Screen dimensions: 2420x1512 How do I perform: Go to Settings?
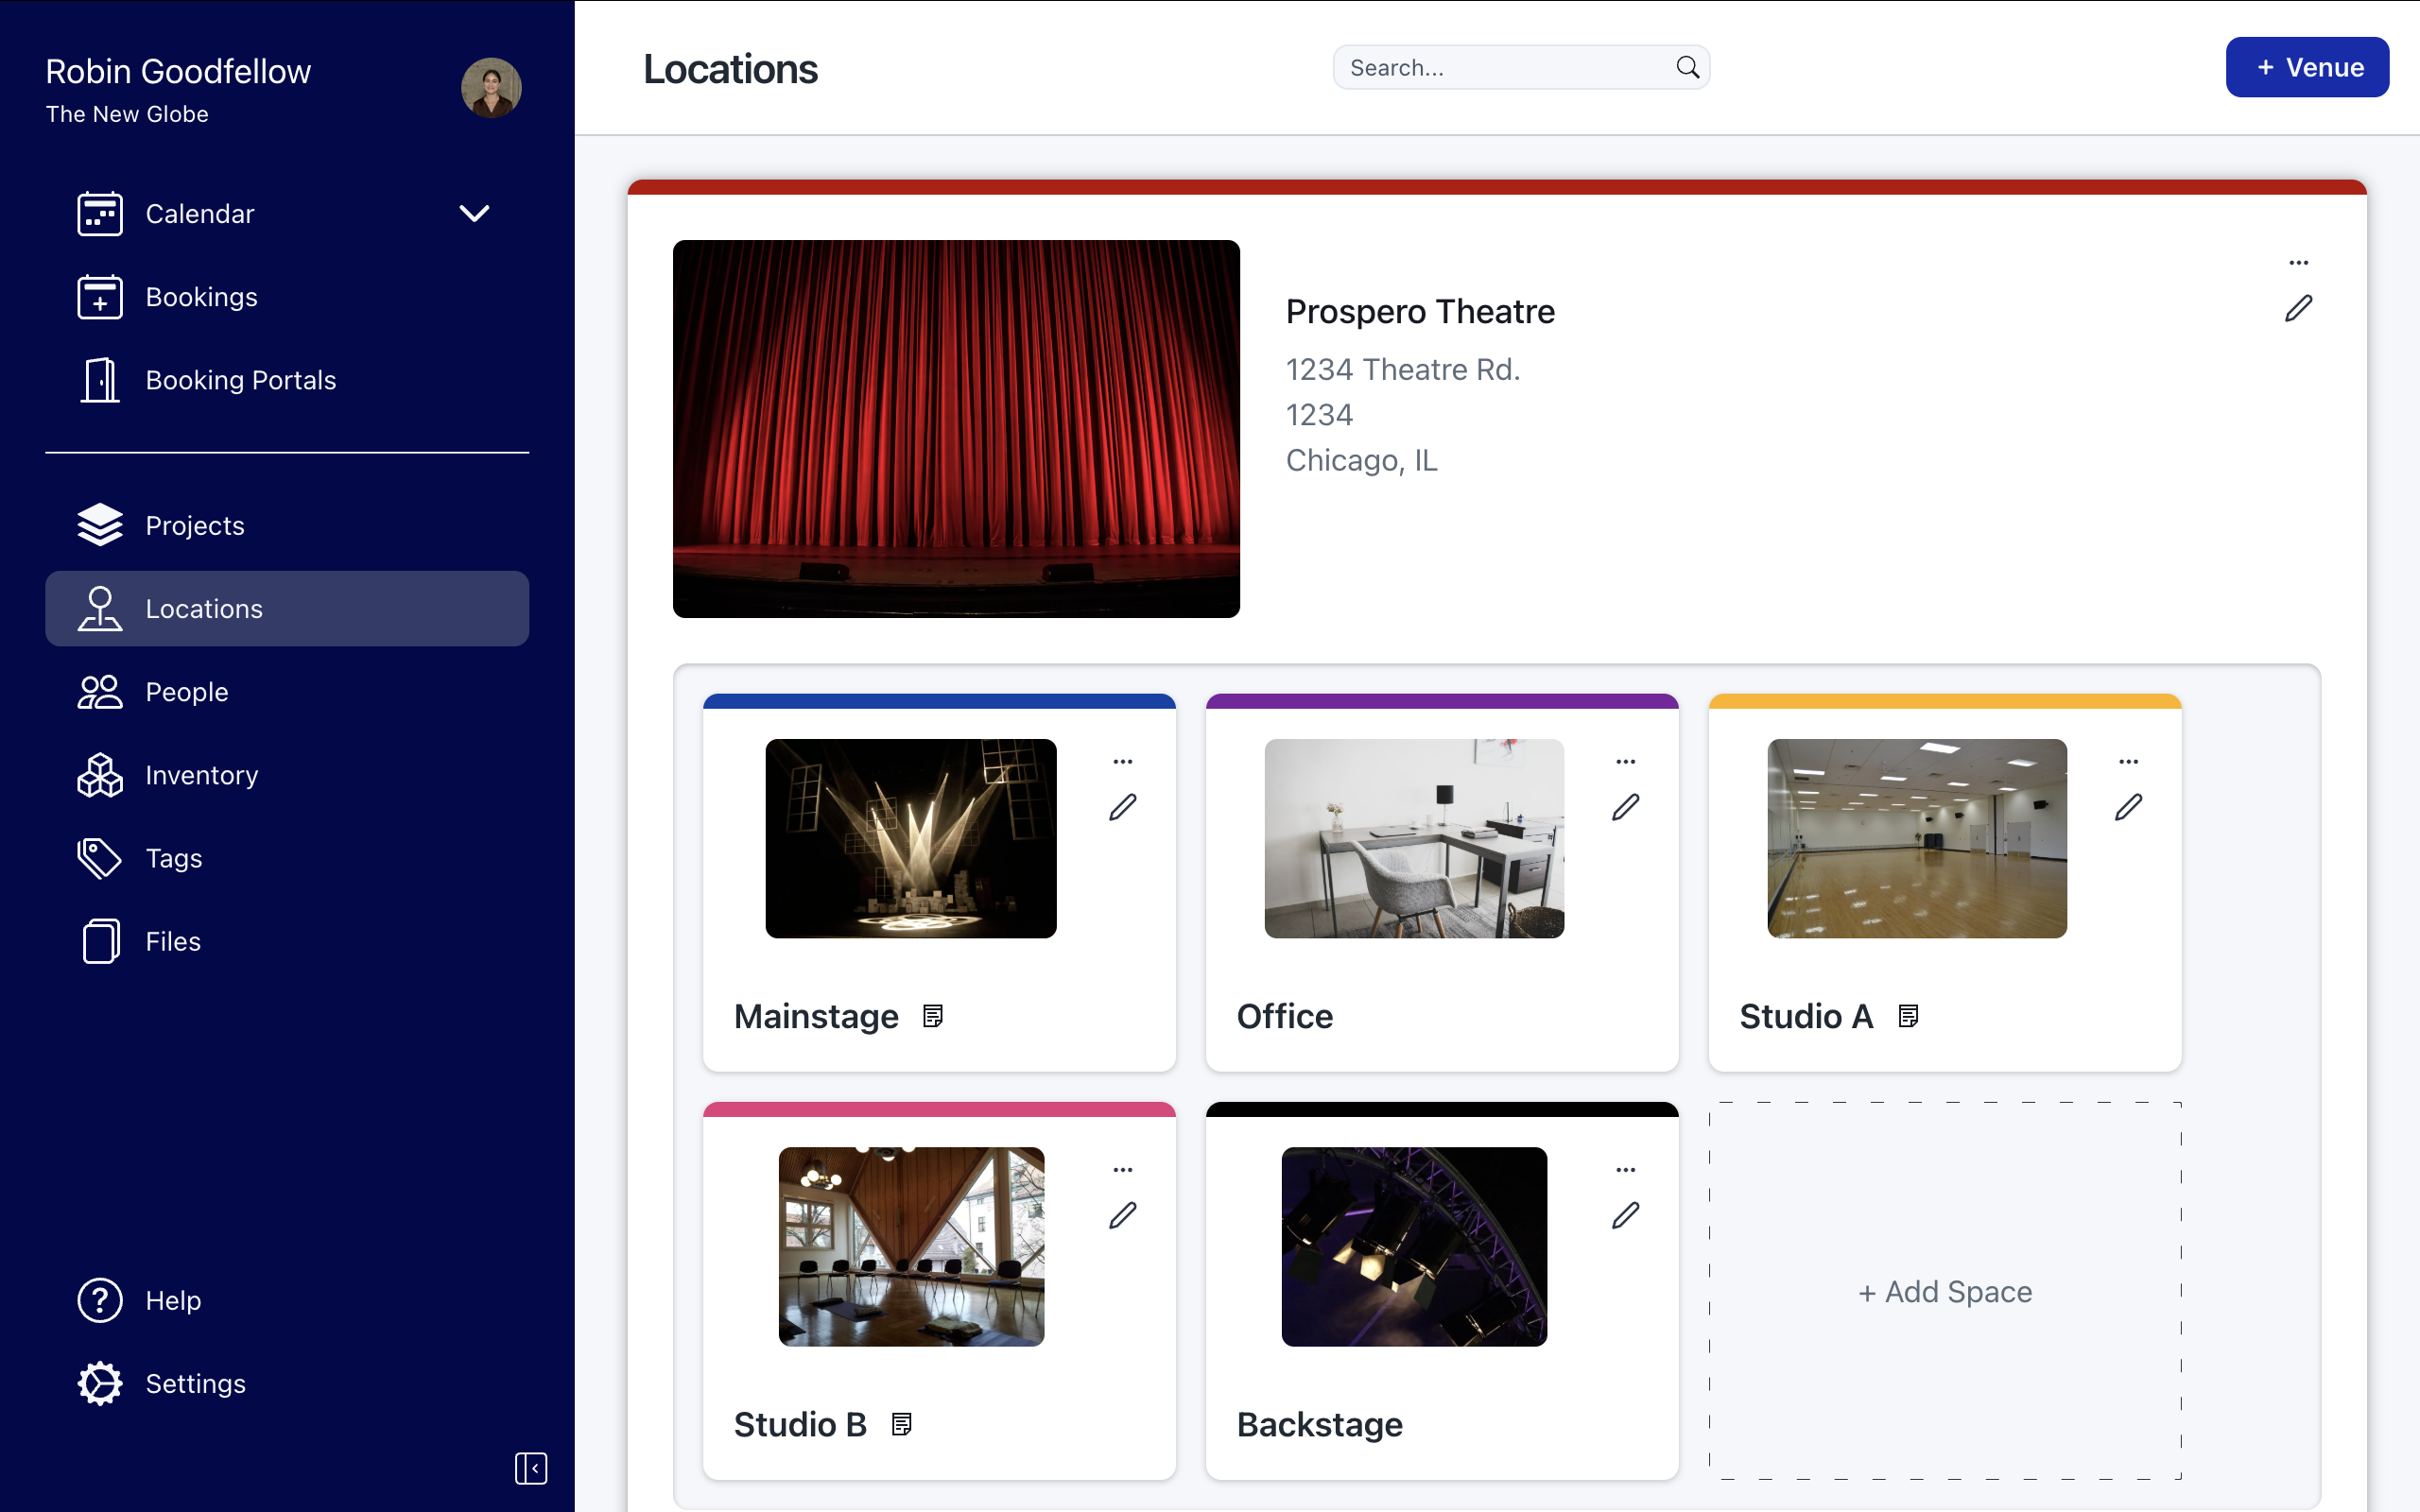tap(195, 1383)
